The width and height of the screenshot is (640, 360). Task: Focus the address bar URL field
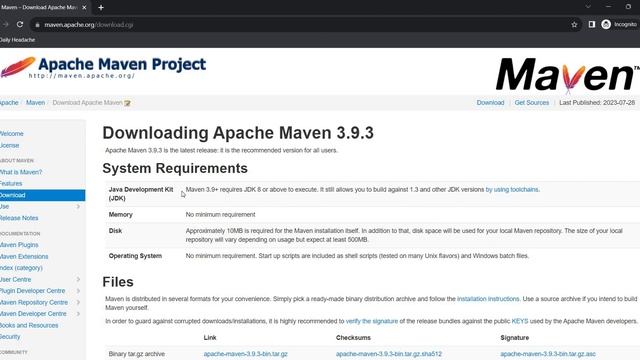(x=302, y=25)
